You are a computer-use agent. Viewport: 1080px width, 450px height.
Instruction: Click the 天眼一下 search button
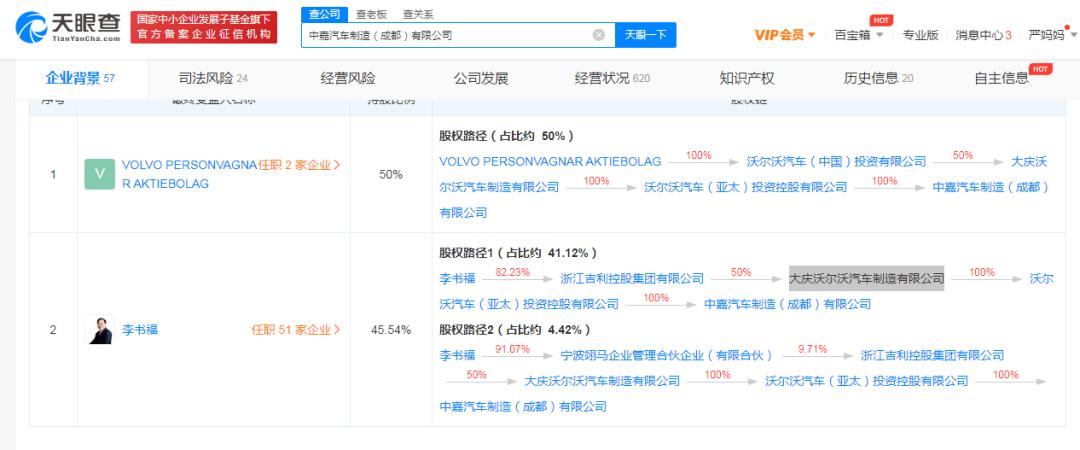(x=645, y=35)
